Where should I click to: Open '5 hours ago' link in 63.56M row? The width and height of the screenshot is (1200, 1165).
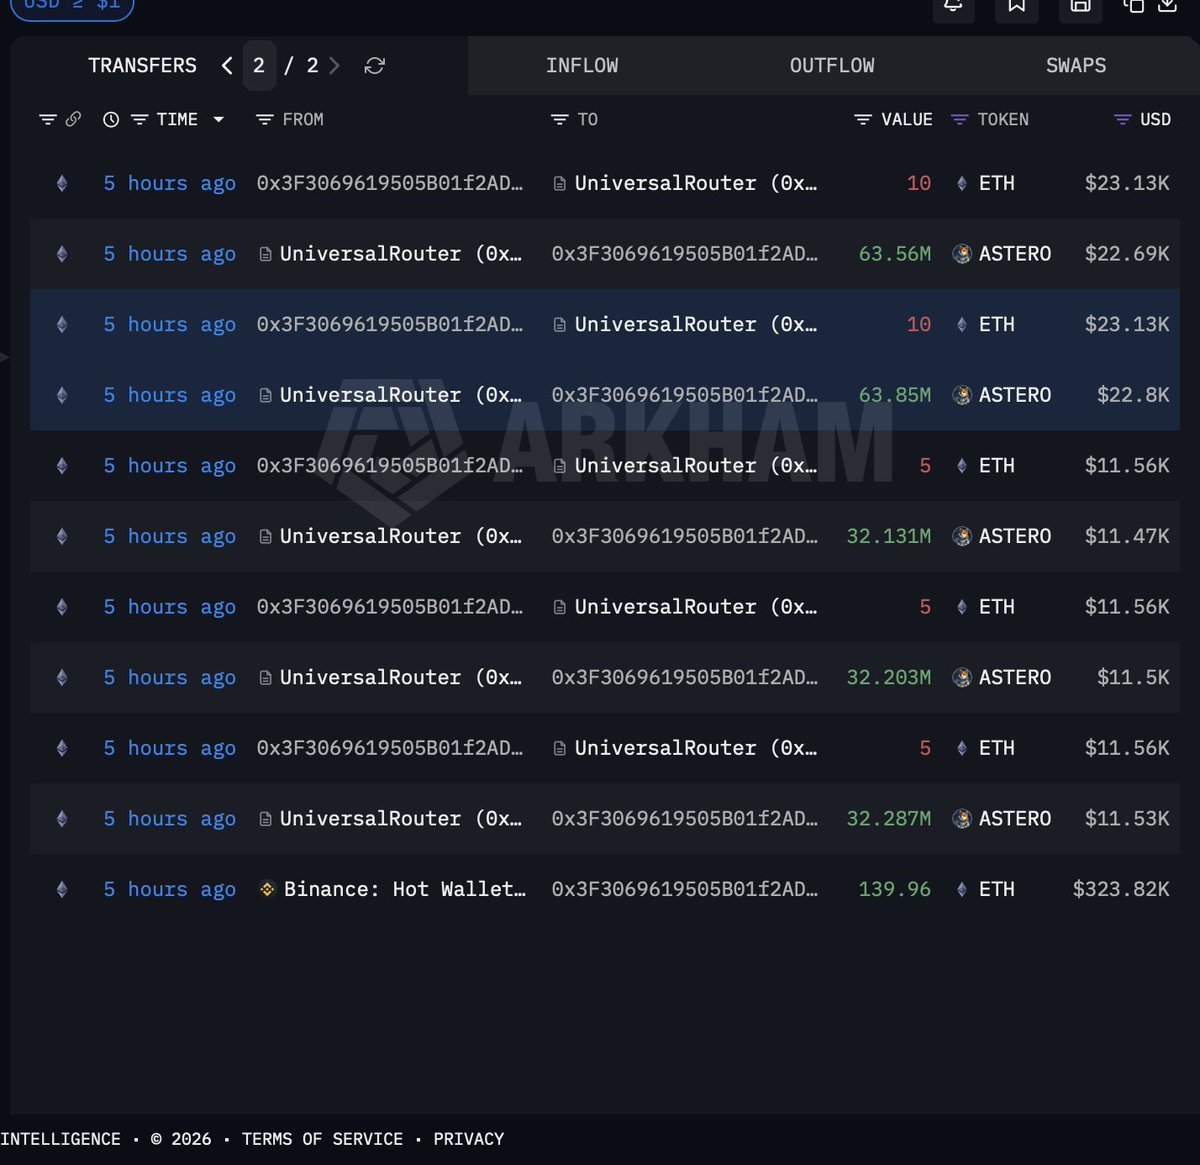pos(170,254)
